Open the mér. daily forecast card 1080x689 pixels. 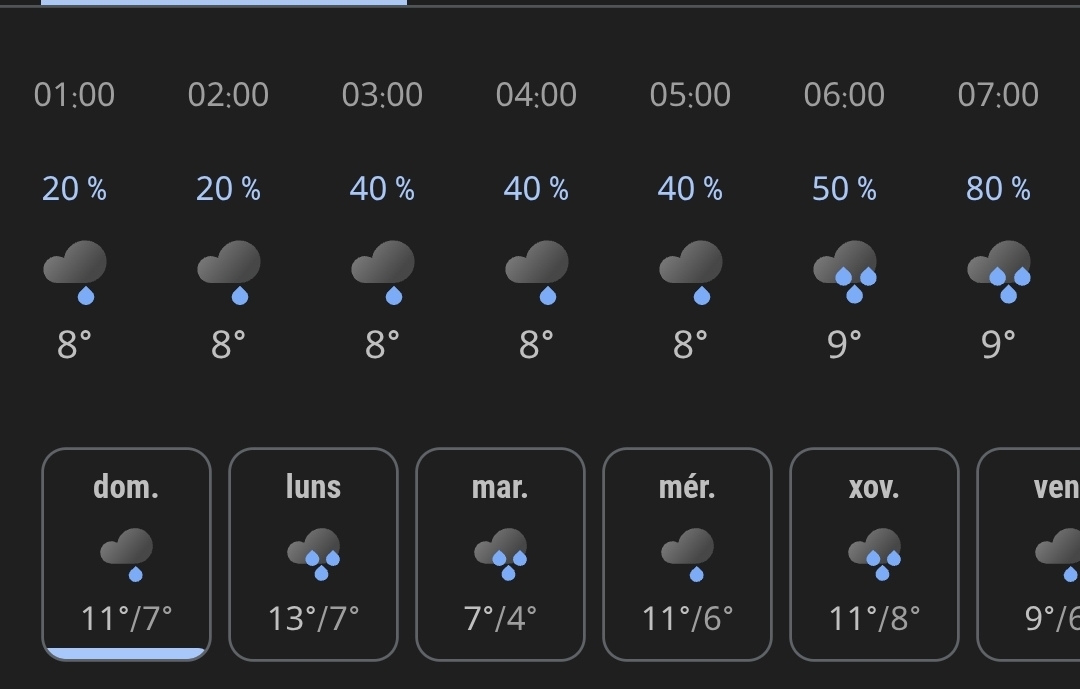687,554
